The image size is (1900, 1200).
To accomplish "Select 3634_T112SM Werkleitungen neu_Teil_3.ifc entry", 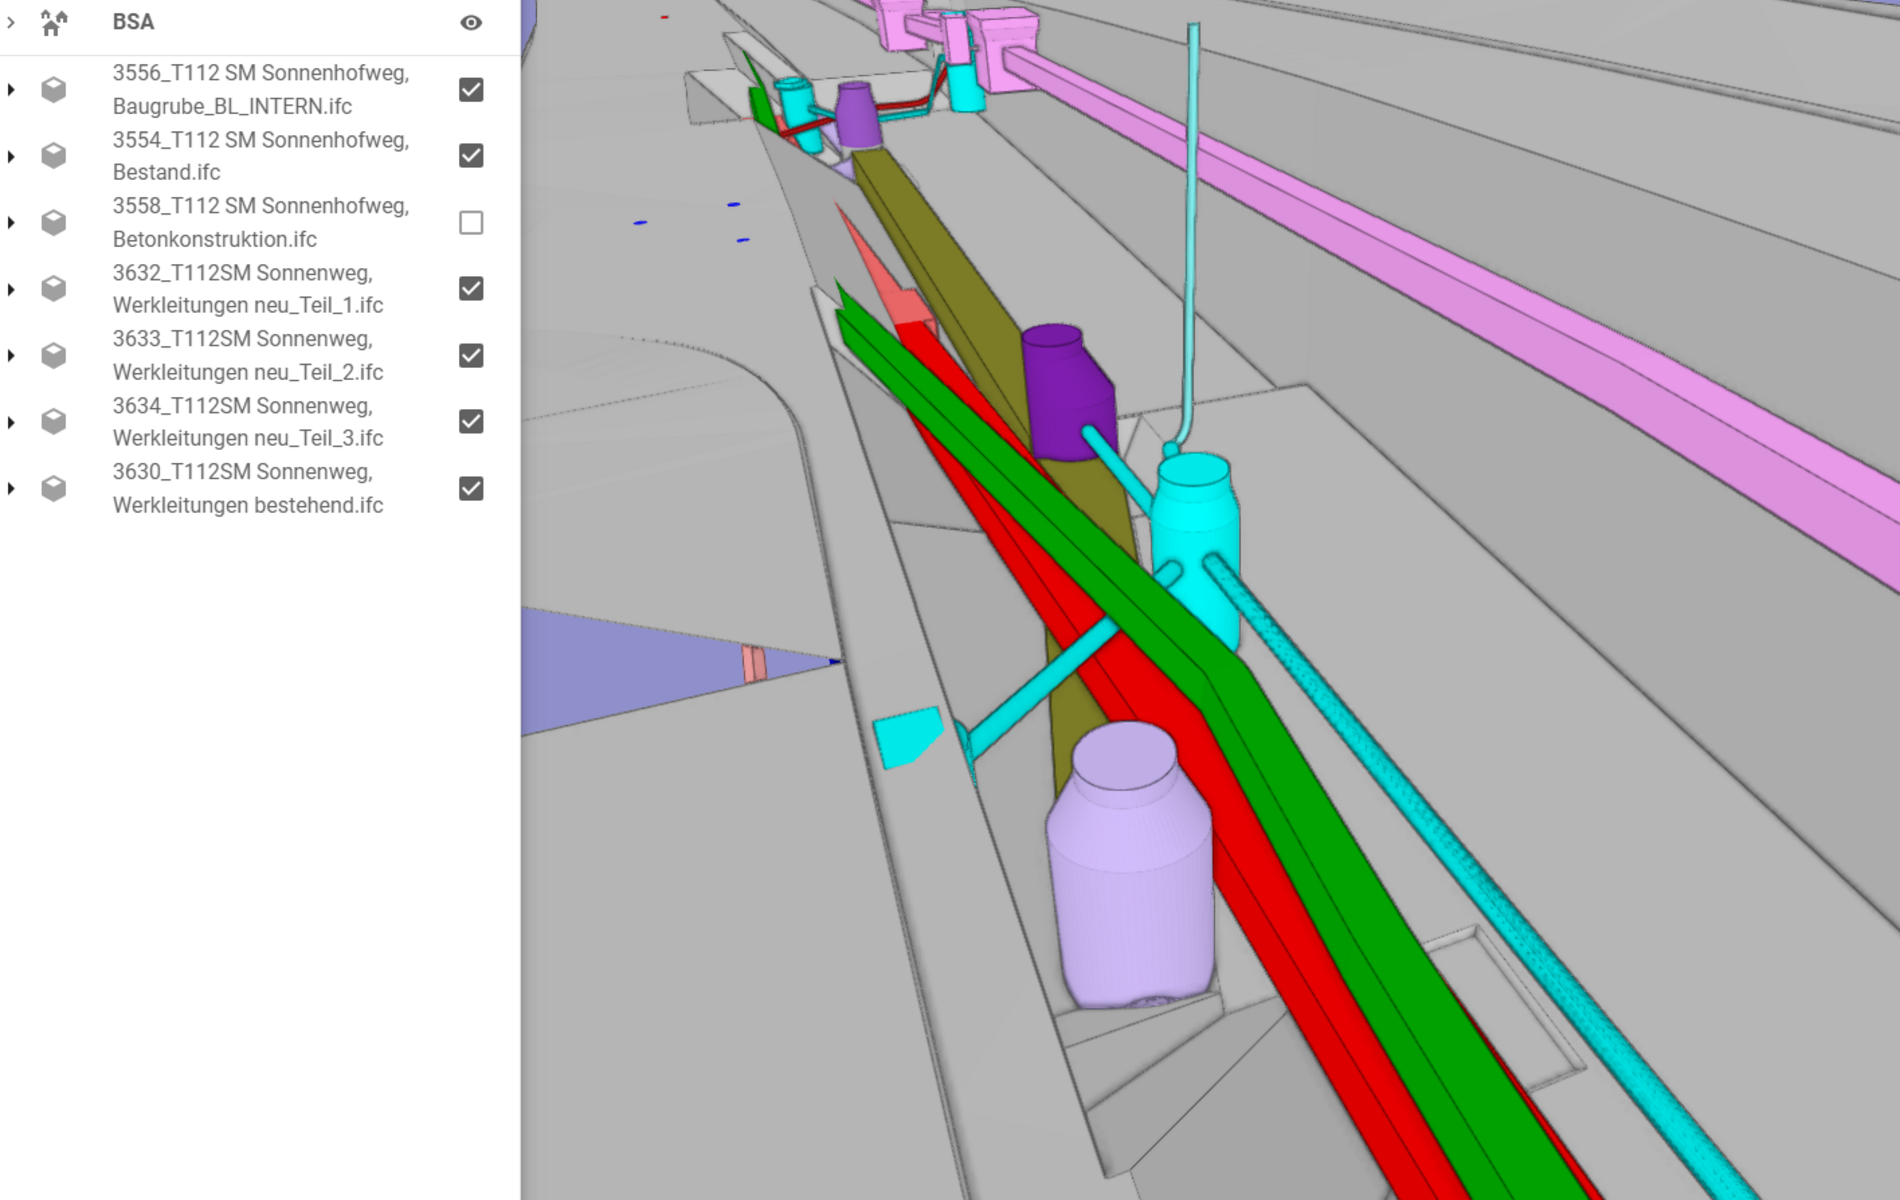I will point(248,422).
